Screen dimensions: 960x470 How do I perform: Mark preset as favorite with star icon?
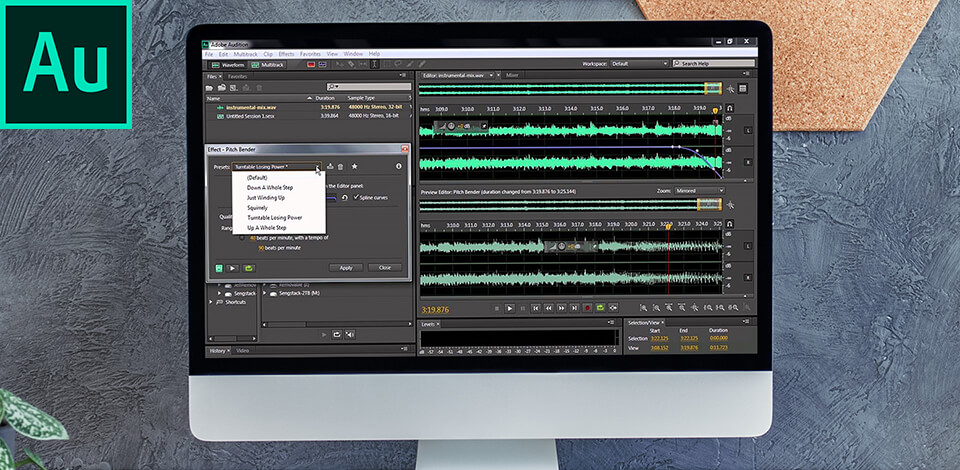pyautogui.click(x=354, y=166)
